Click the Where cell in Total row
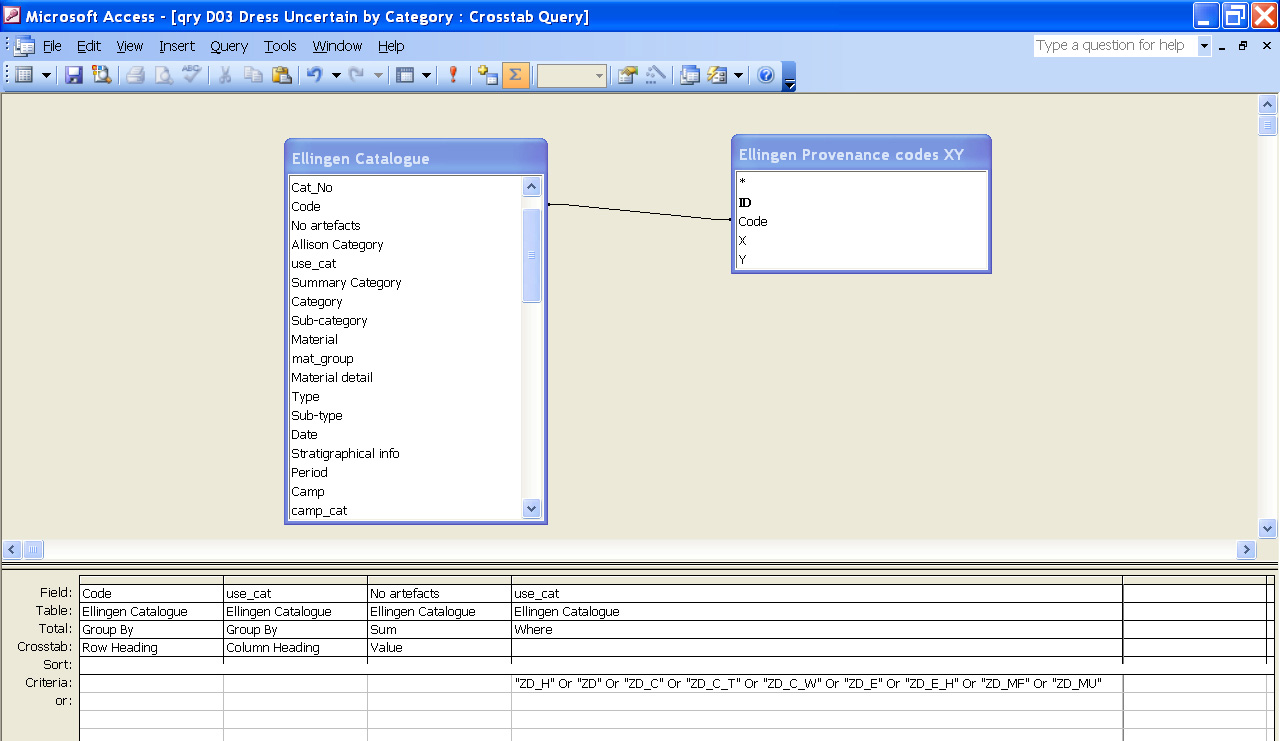 pos(816,630)
